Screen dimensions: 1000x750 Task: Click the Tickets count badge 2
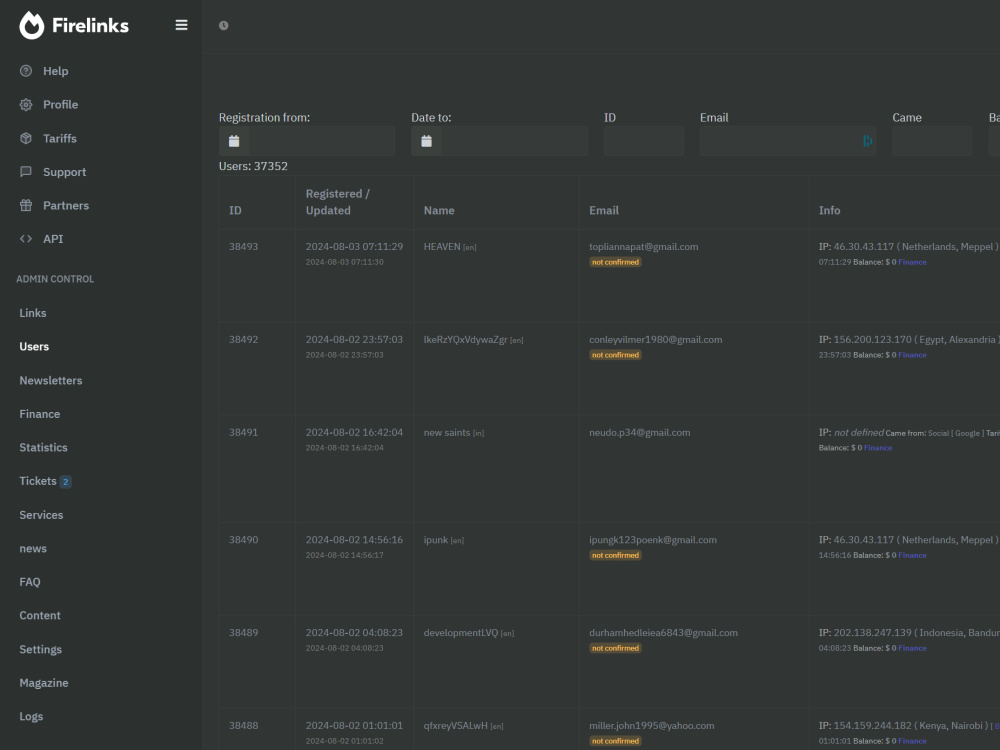coord(65,482)
